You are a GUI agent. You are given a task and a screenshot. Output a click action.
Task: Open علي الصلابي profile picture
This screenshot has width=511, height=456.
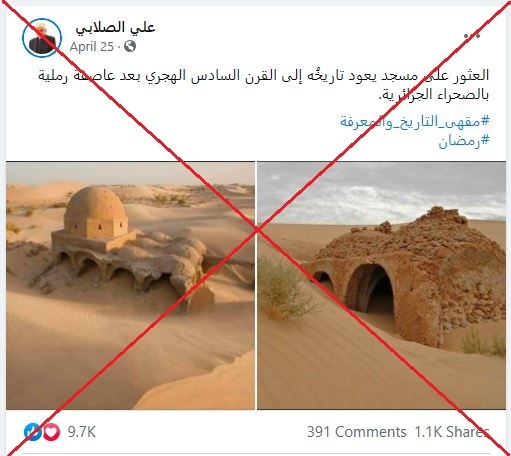pos(42,38)
